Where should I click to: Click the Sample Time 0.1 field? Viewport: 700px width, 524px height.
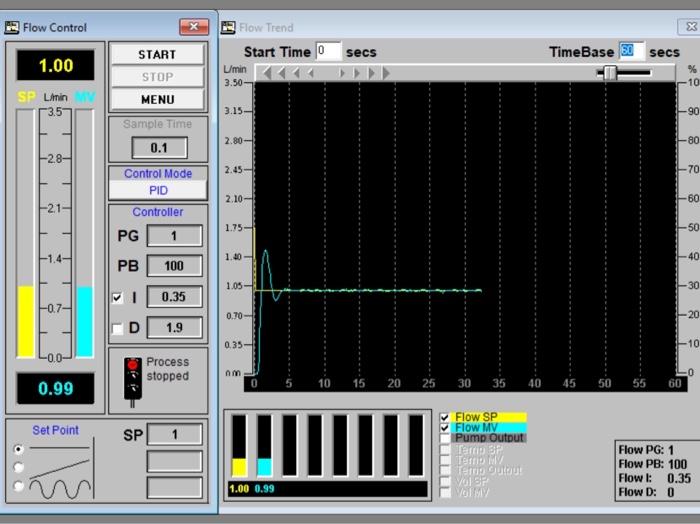click(159, 148)
